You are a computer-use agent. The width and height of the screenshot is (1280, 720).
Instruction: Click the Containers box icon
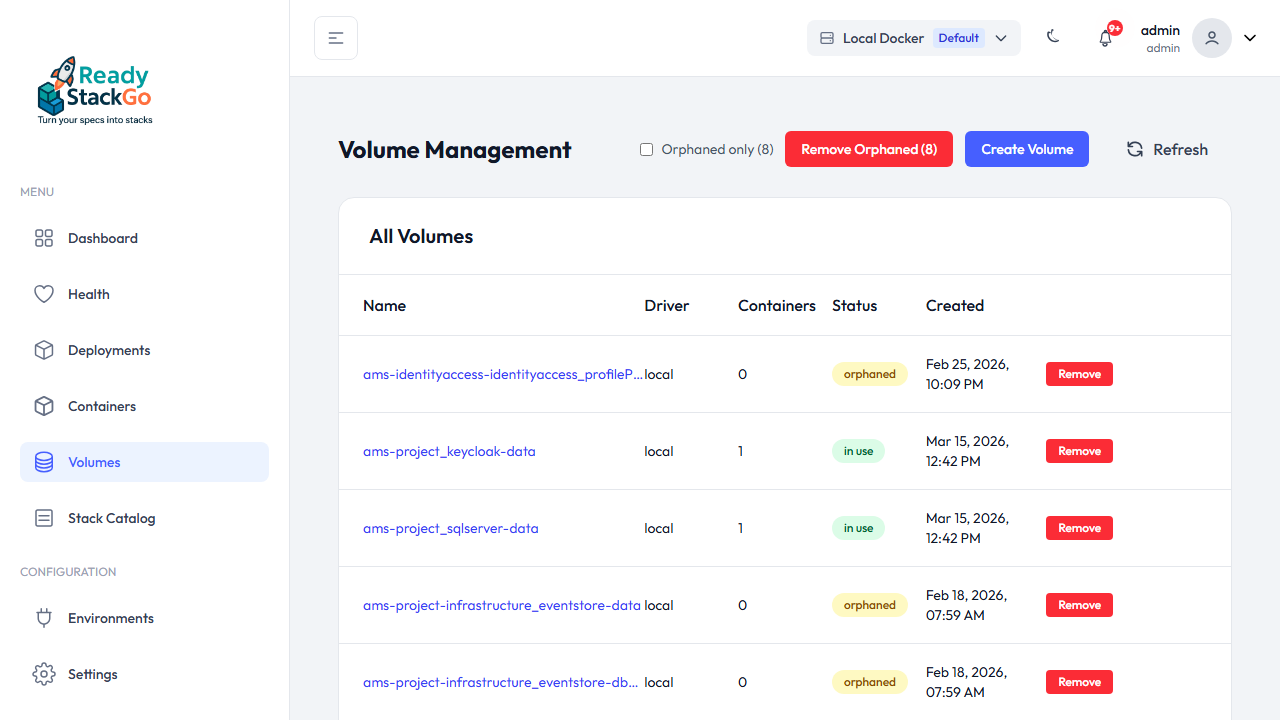click(x=44, y=406)
